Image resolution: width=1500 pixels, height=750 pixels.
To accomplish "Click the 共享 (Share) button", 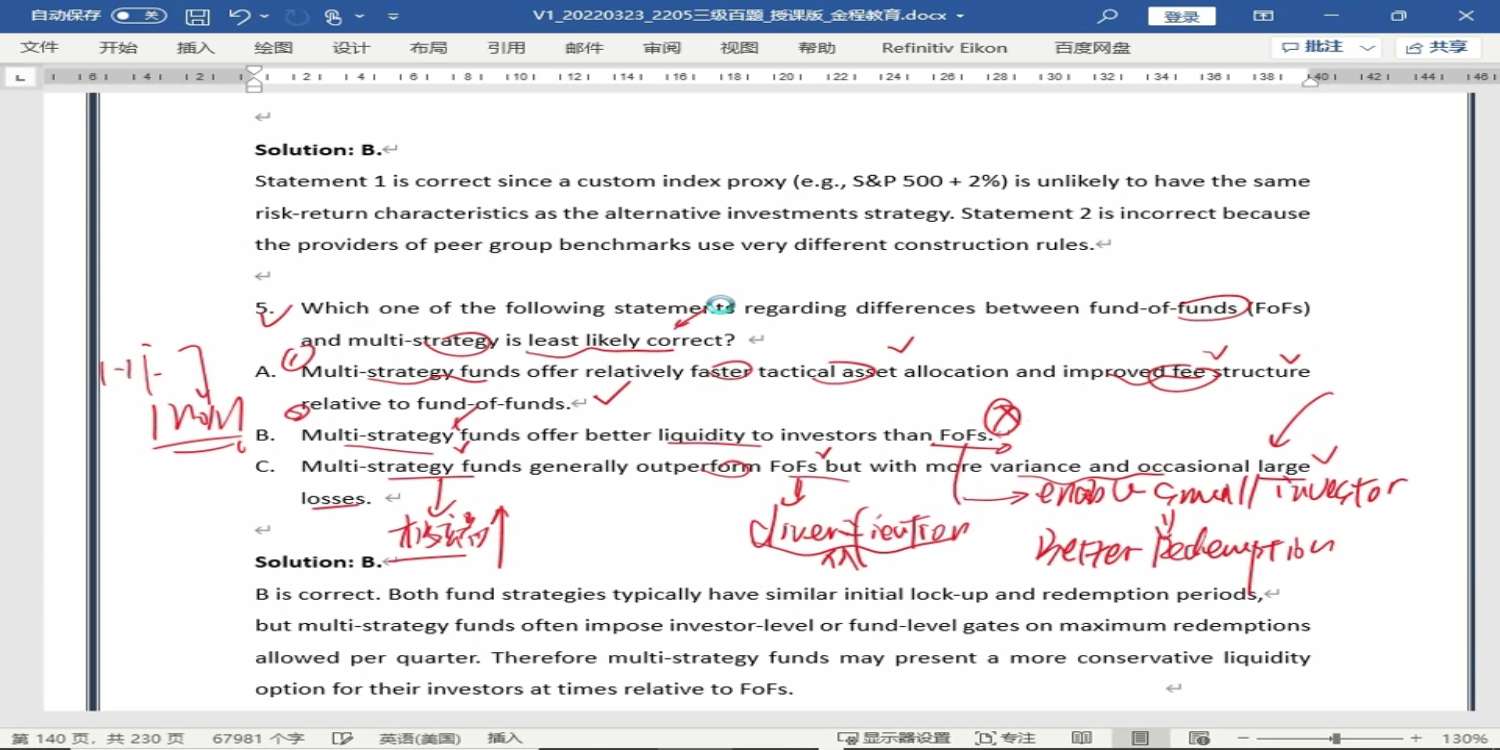I will [x=1438, y=48].
